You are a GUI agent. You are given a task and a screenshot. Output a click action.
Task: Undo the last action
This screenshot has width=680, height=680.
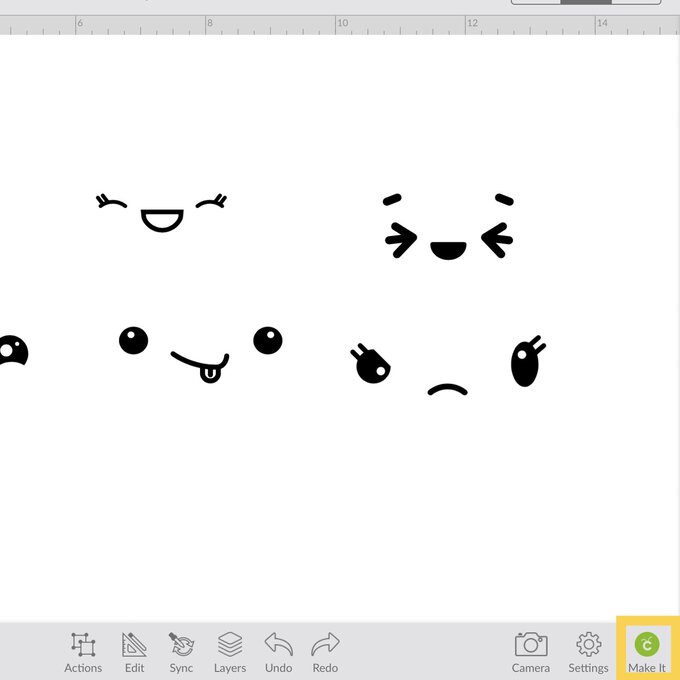pyautogui.click(x=278, y=651)
